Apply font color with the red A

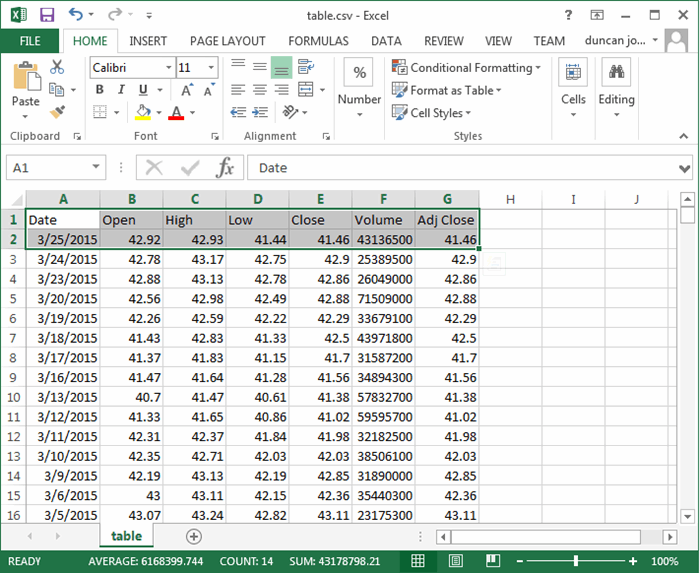click(x=176, y=112)
